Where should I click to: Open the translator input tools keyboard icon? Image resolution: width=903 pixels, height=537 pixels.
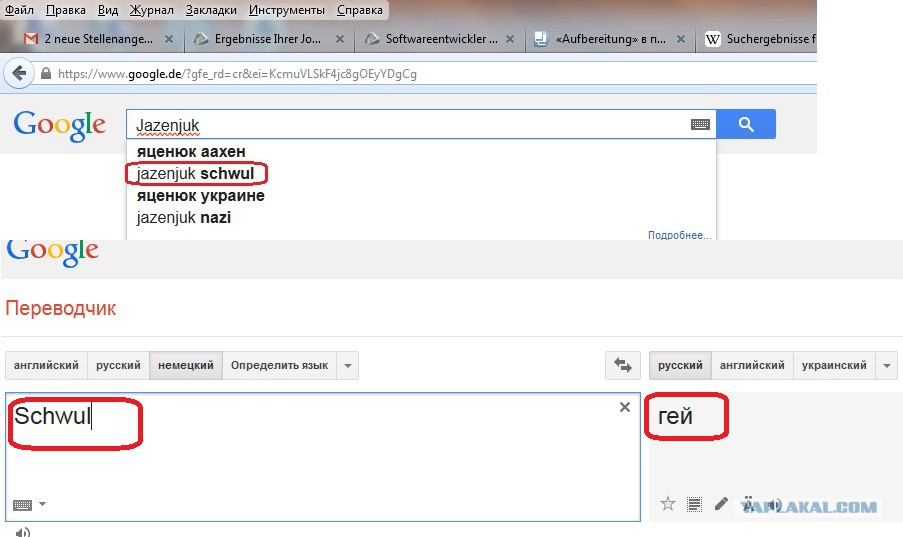coord(24,504)
